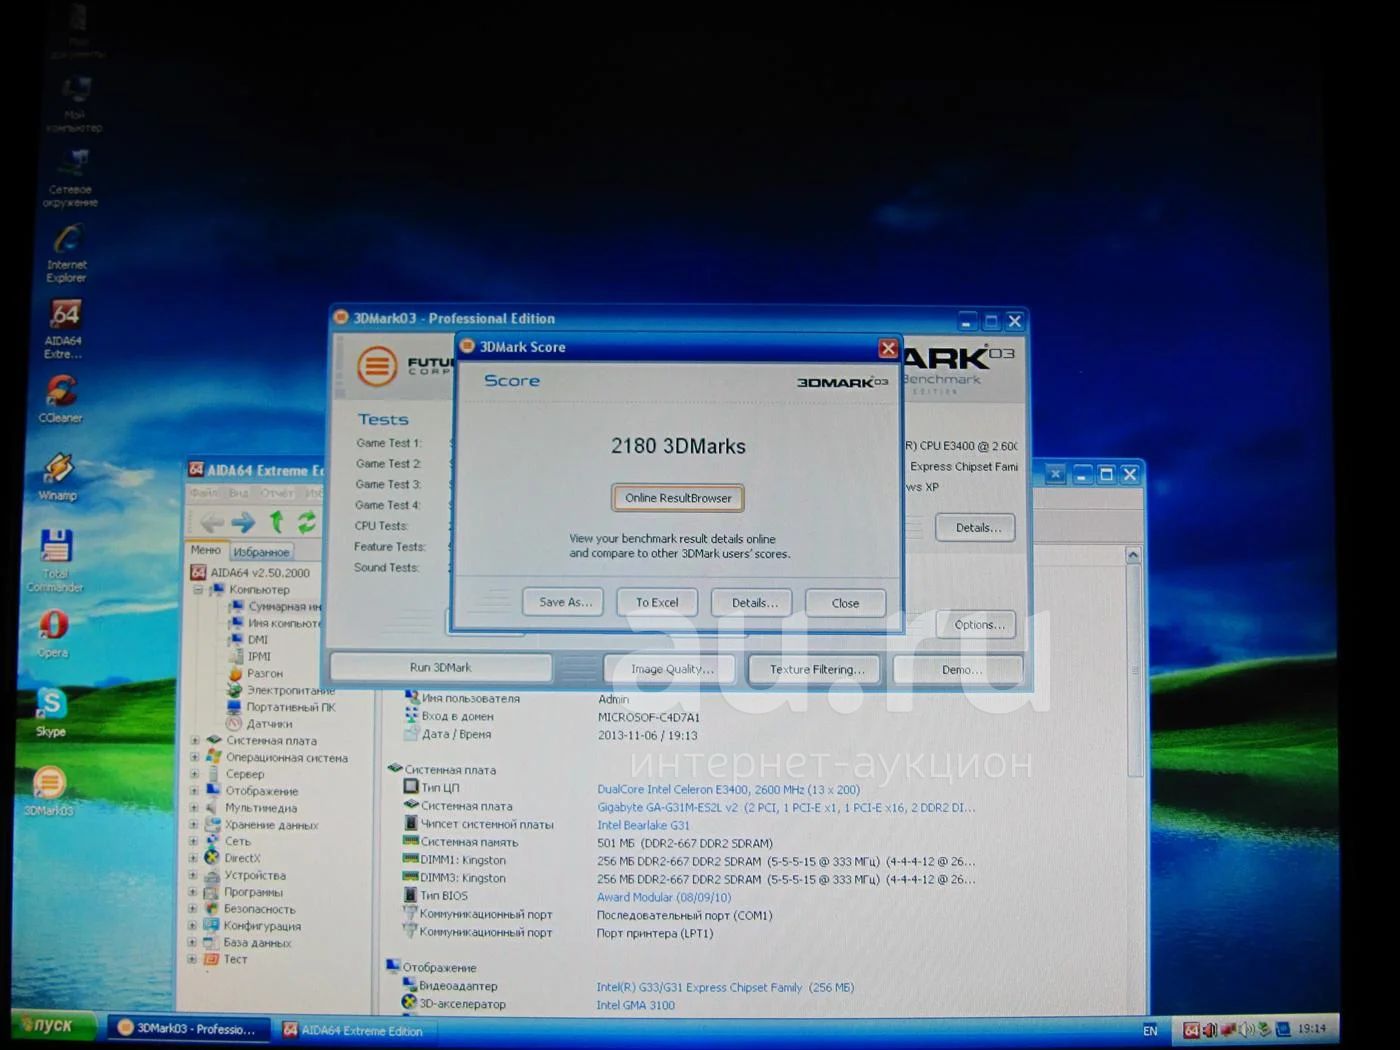
Task: Click 3DMark03 - Professional taskbar button
Action: click(x=188, y=1028)
